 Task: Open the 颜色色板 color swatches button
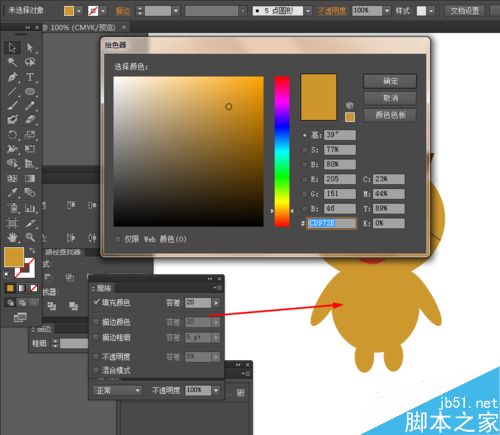390,115
